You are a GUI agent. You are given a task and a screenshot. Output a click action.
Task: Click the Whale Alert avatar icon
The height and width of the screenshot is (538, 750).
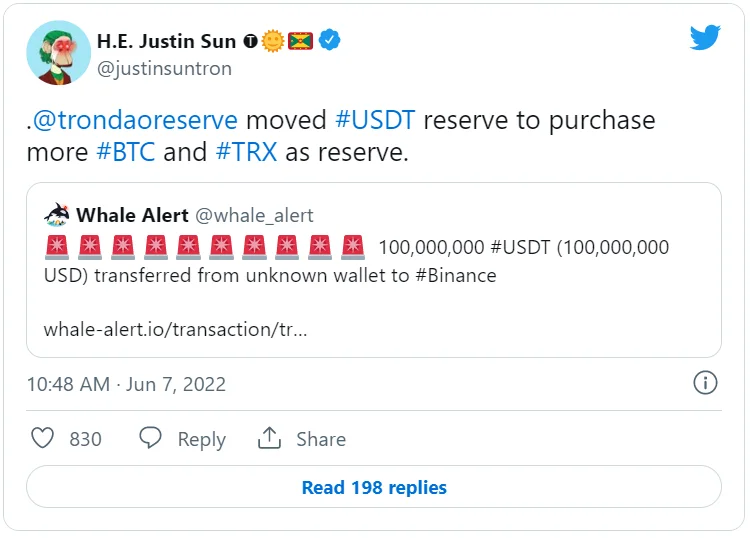point(56,215)
